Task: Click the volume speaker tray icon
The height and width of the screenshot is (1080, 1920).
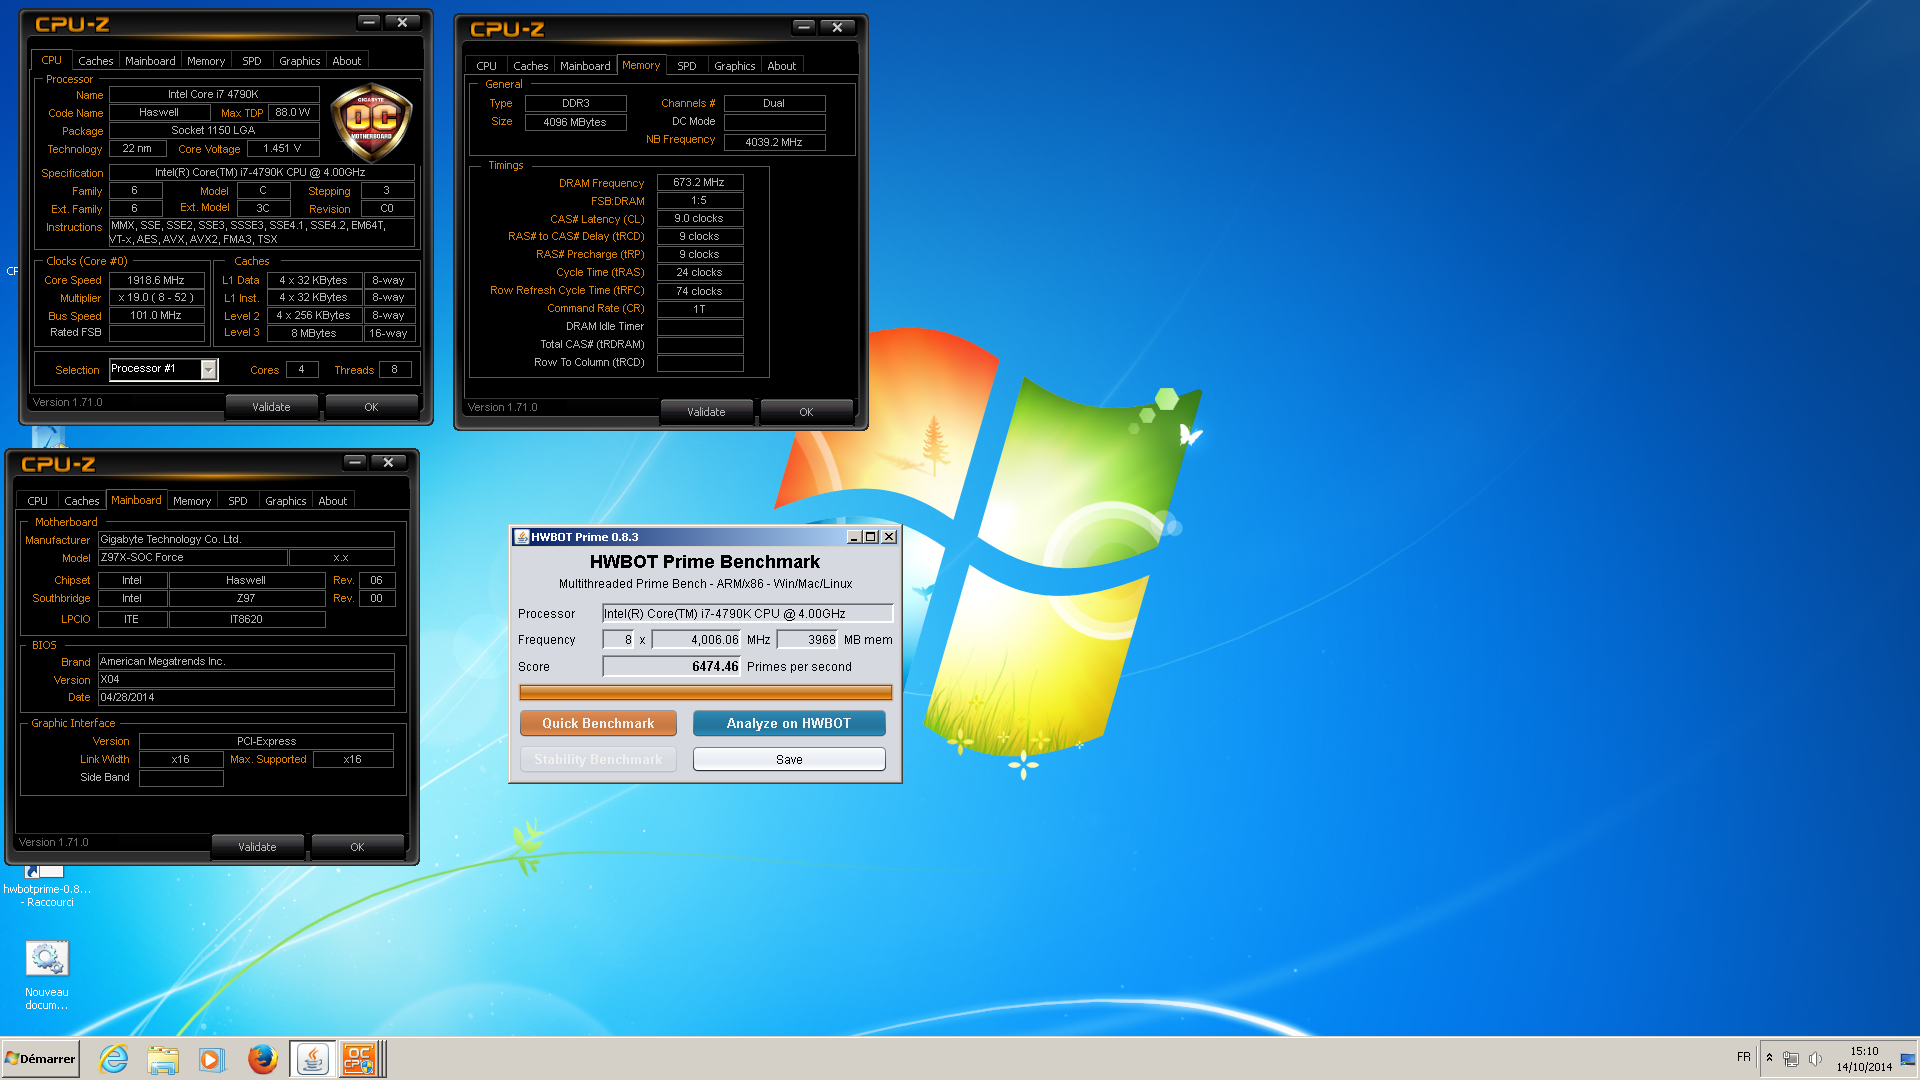Action: tap(1815, 1058)
